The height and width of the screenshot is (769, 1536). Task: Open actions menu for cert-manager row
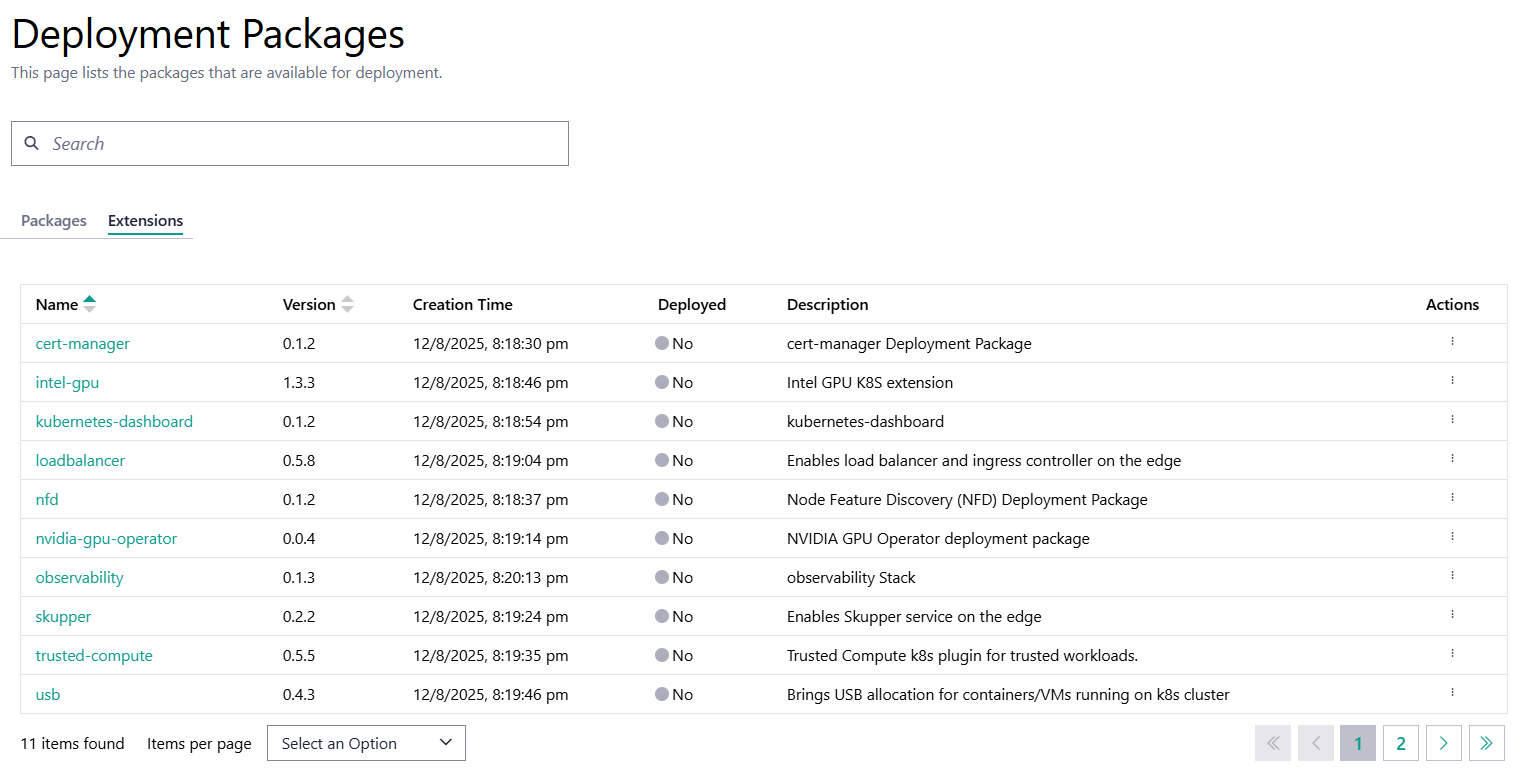pos(1452,342)
